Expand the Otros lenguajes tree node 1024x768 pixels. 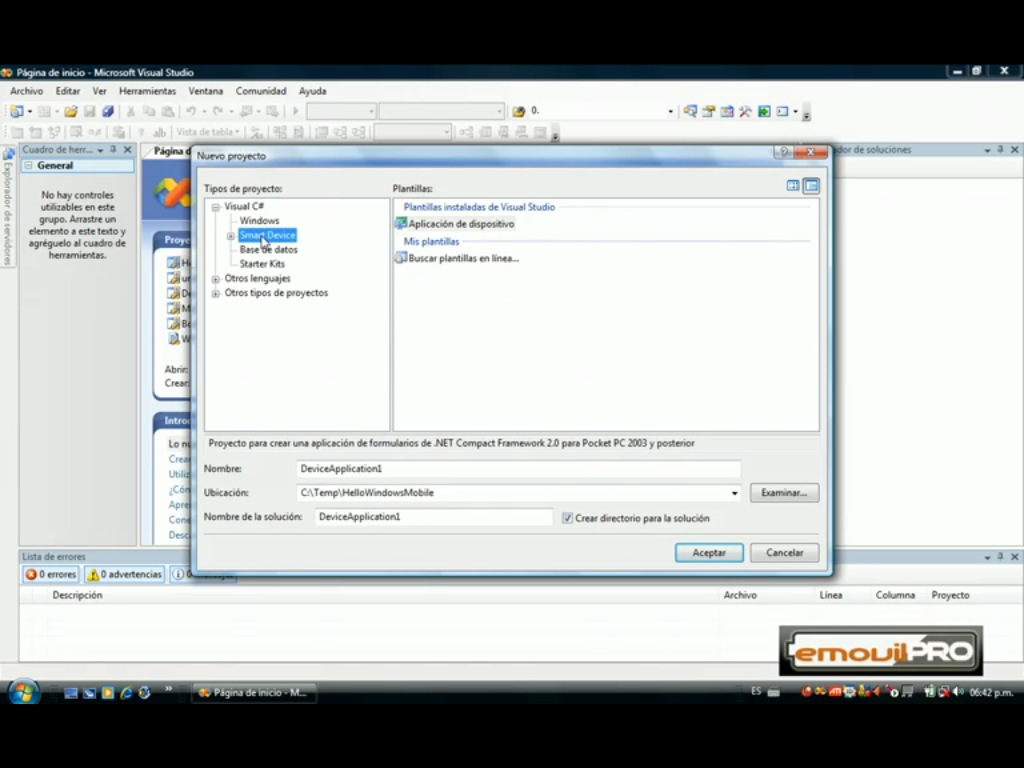click(215, 279)
